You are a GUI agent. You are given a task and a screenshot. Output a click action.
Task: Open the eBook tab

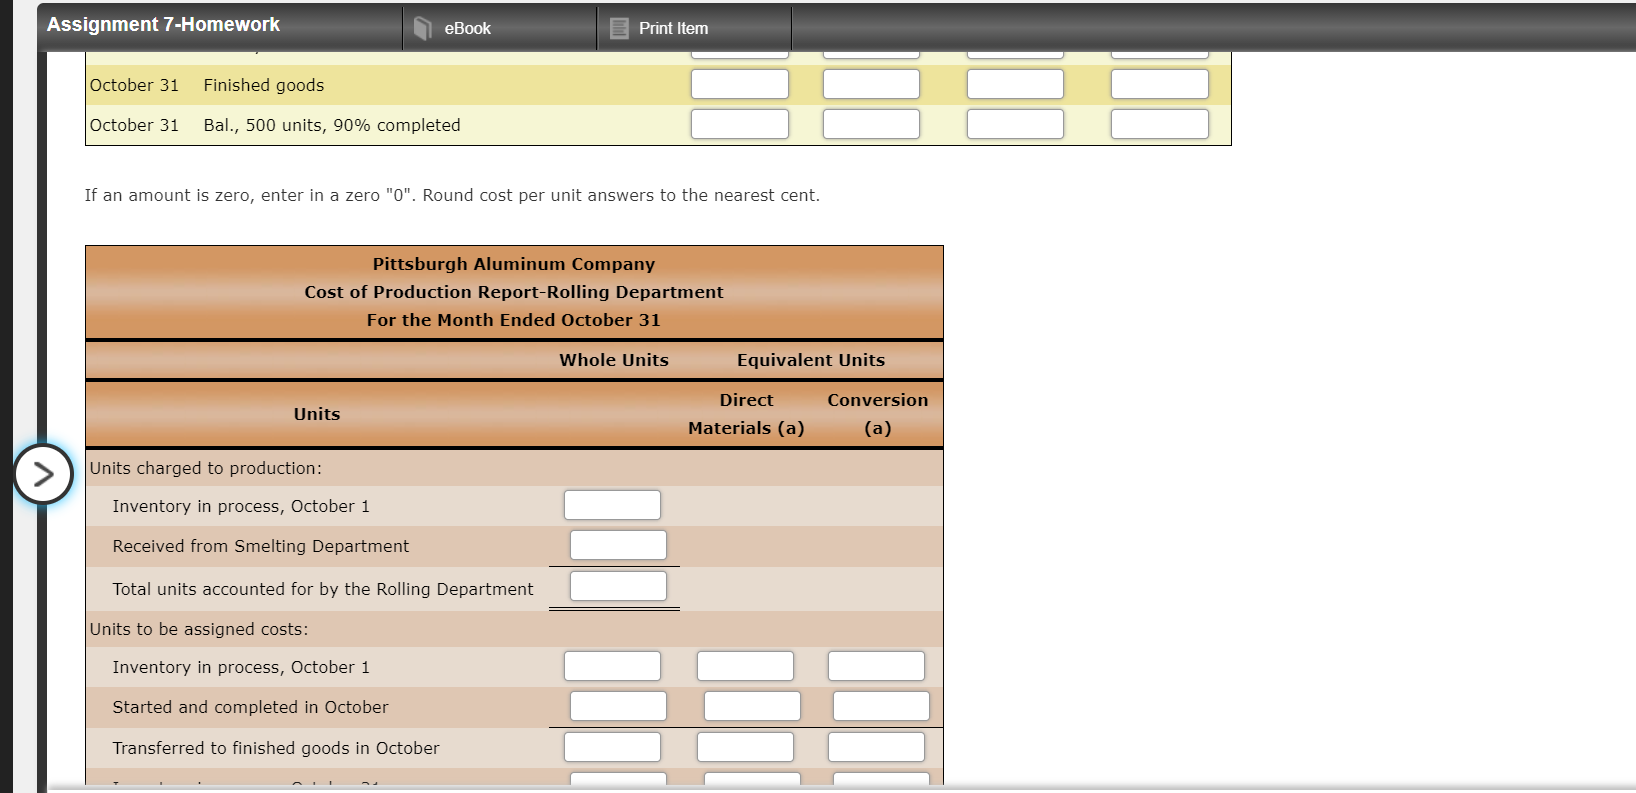click(500, 28)
